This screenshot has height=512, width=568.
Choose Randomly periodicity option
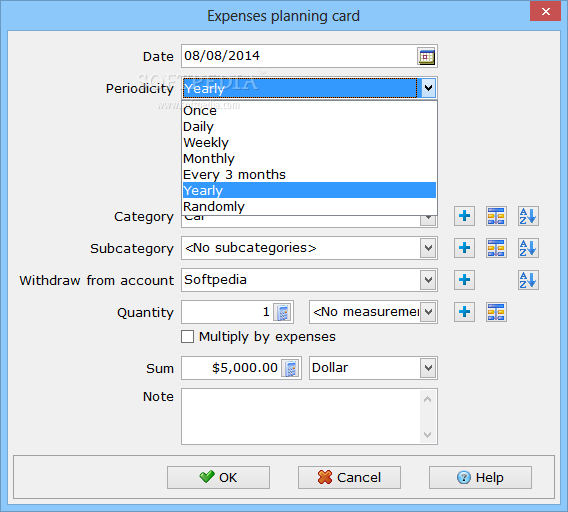[309, 206]
